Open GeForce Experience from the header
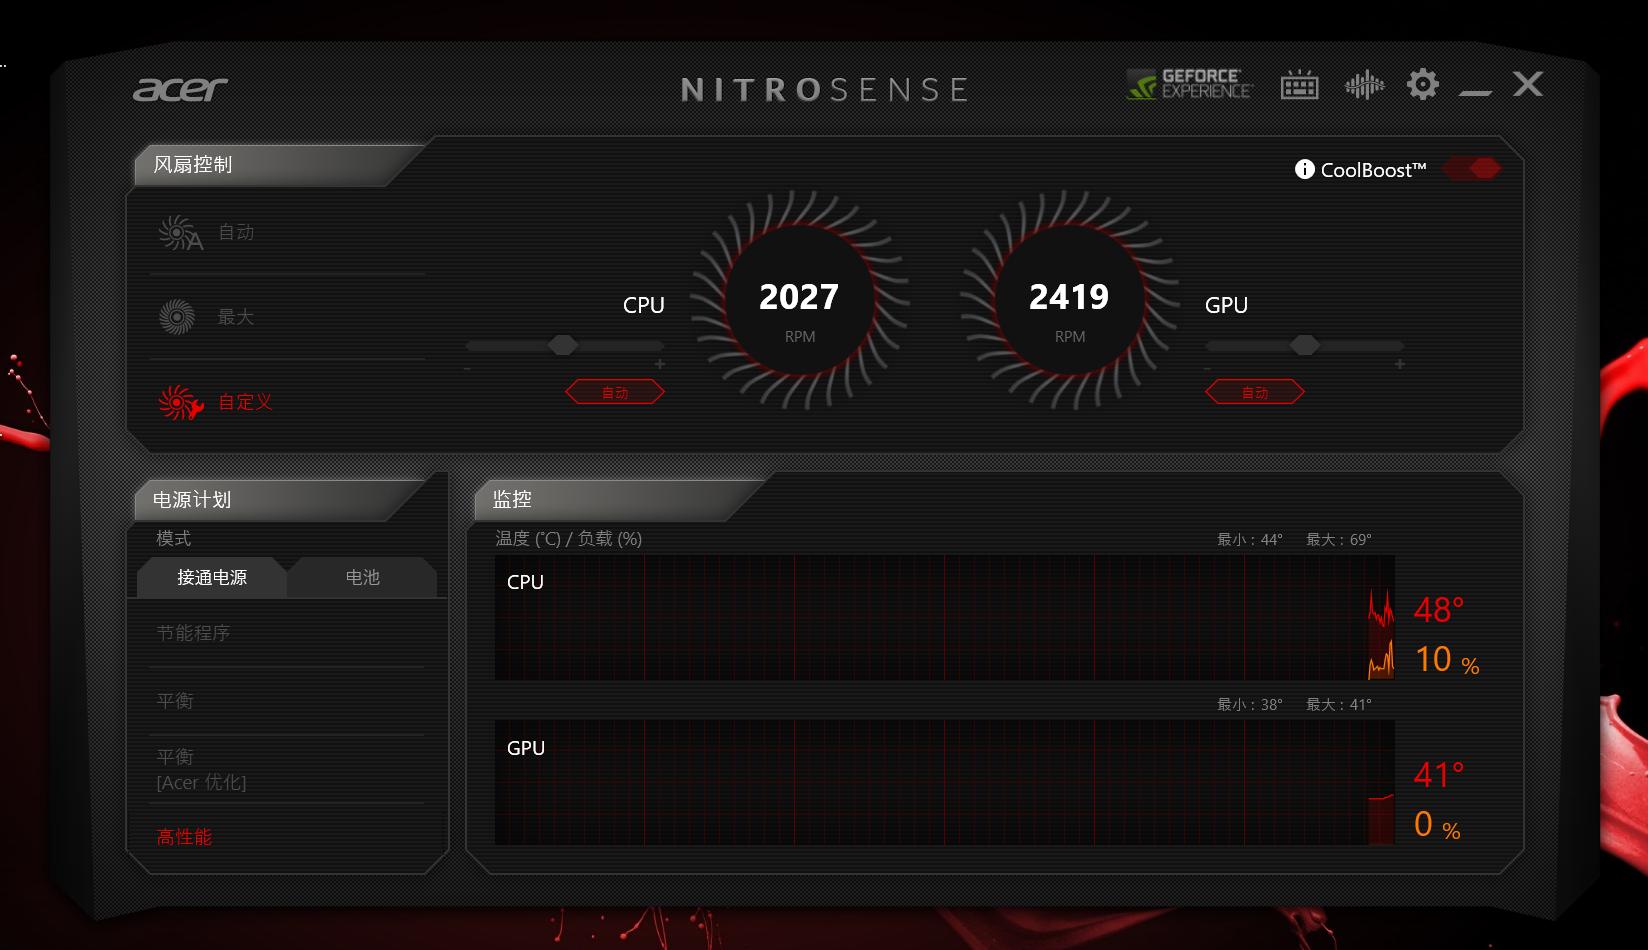1648x950 pixels. [x=1189, y=85]
